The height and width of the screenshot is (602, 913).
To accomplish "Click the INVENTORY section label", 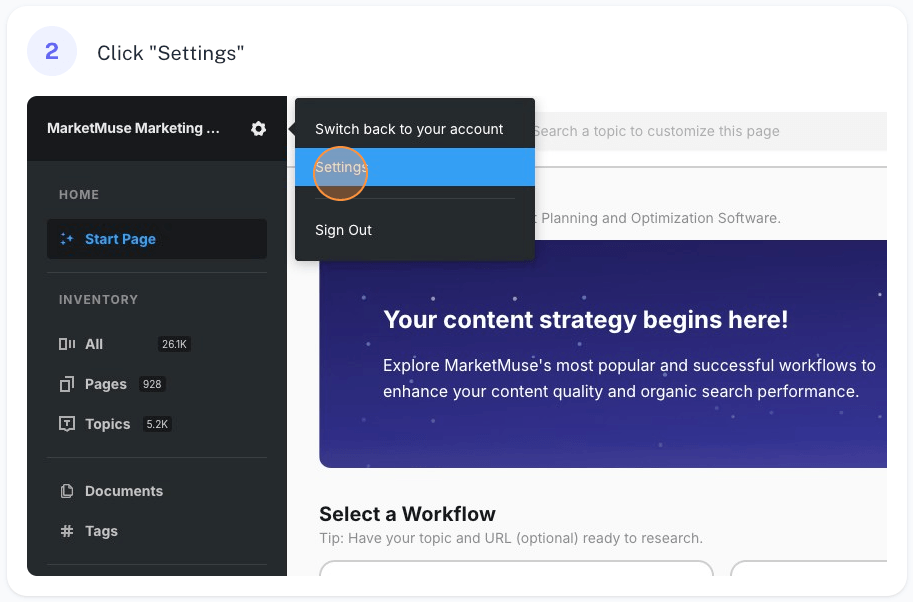I will pyautogui.click(x=98, y=300).
